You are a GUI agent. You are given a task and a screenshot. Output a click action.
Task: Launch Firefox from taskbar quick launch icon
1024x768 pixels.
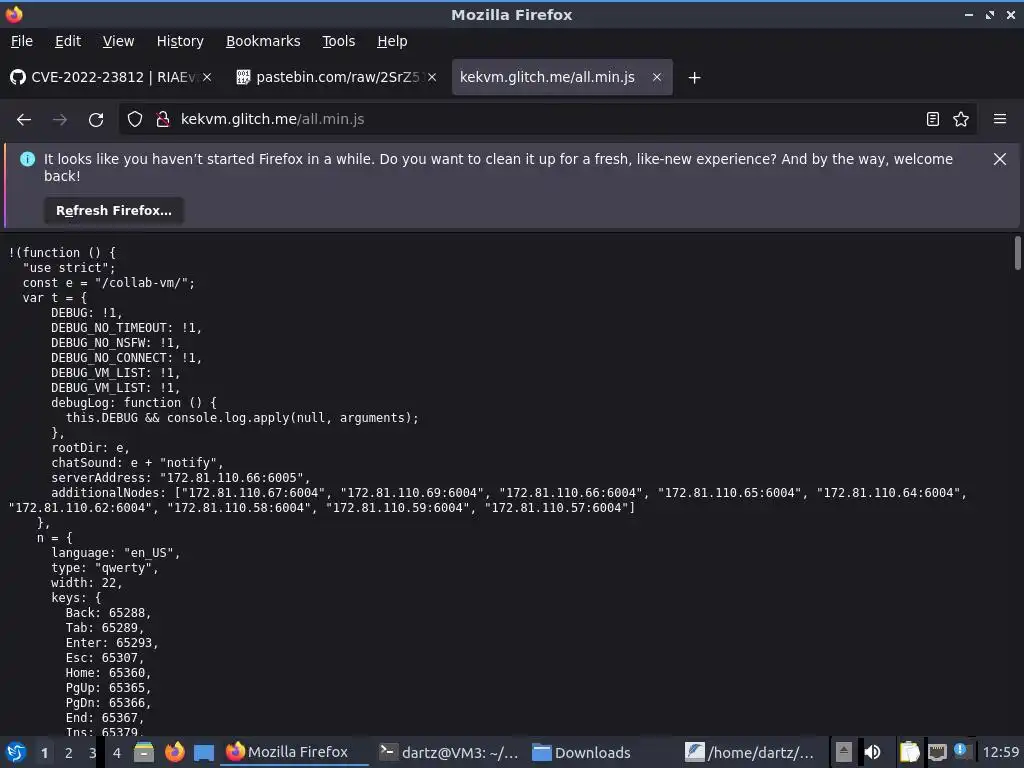point(174,752)
